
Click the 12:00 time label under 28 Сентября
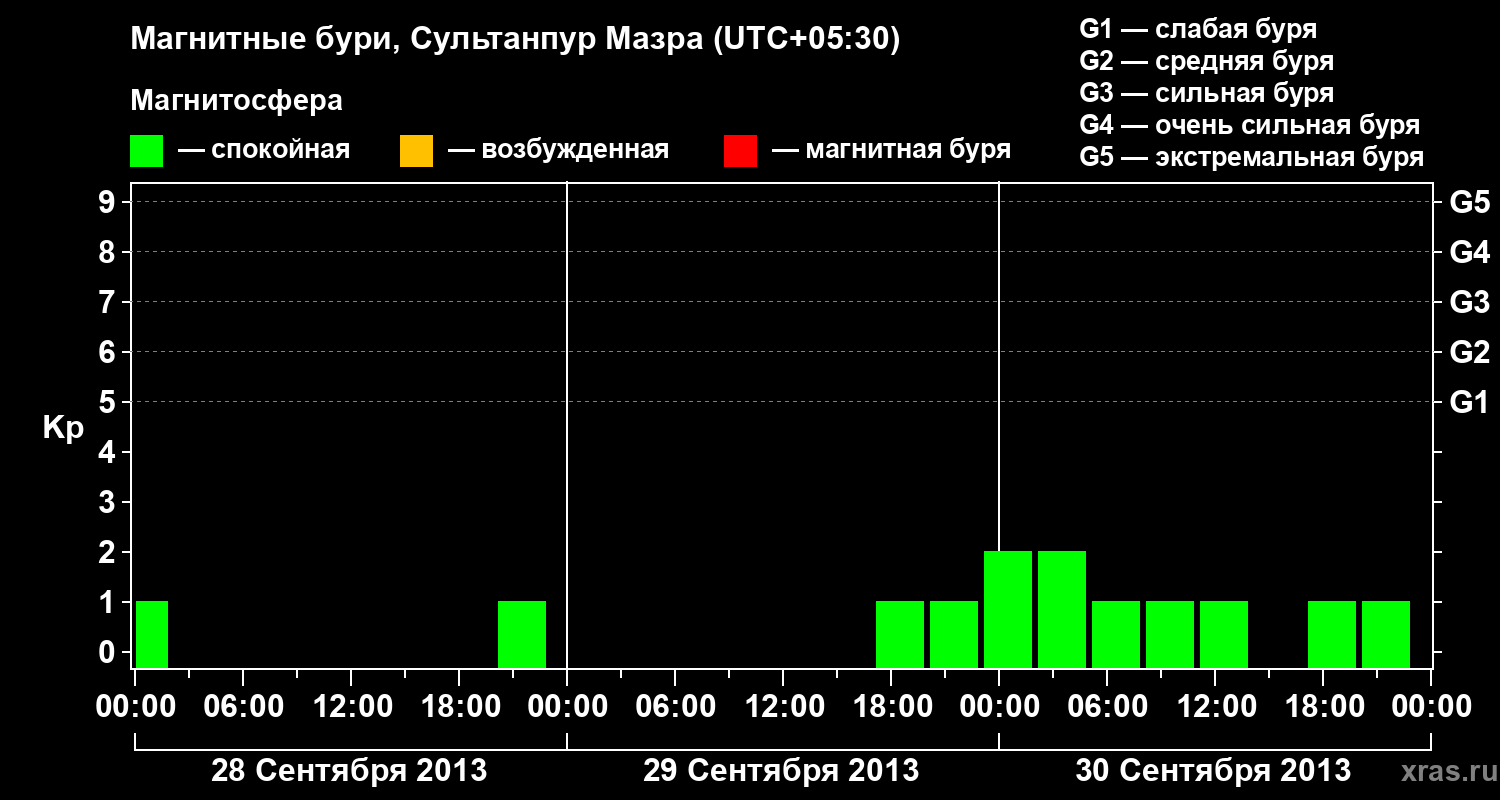point(351,707)
